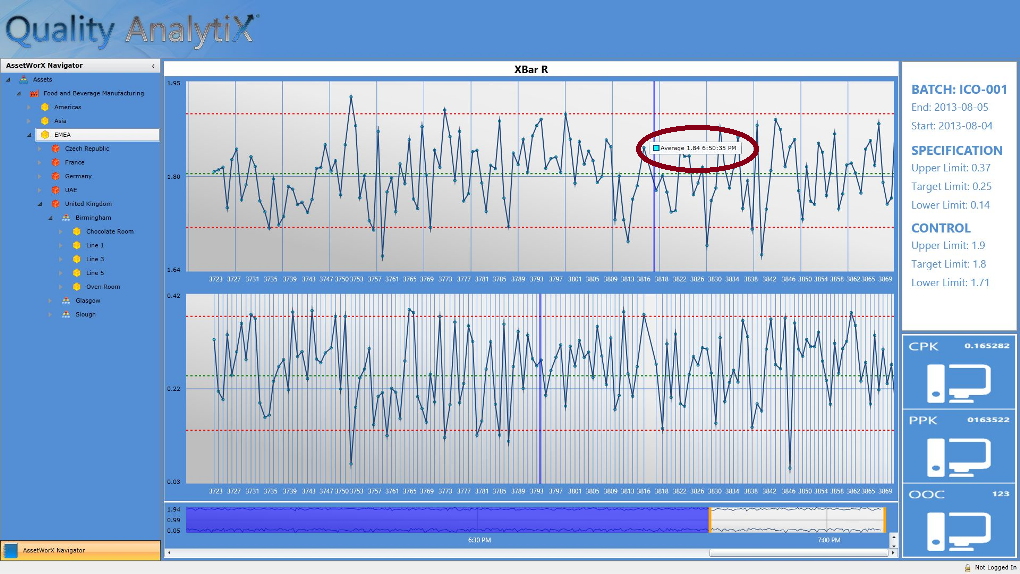Click the Not Logged In status text

pos(994,567)
